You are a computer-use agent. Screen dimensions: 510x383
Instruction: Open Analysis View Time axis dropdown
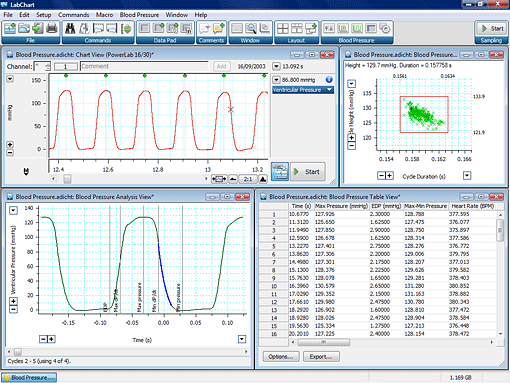(x=242, y=339)
